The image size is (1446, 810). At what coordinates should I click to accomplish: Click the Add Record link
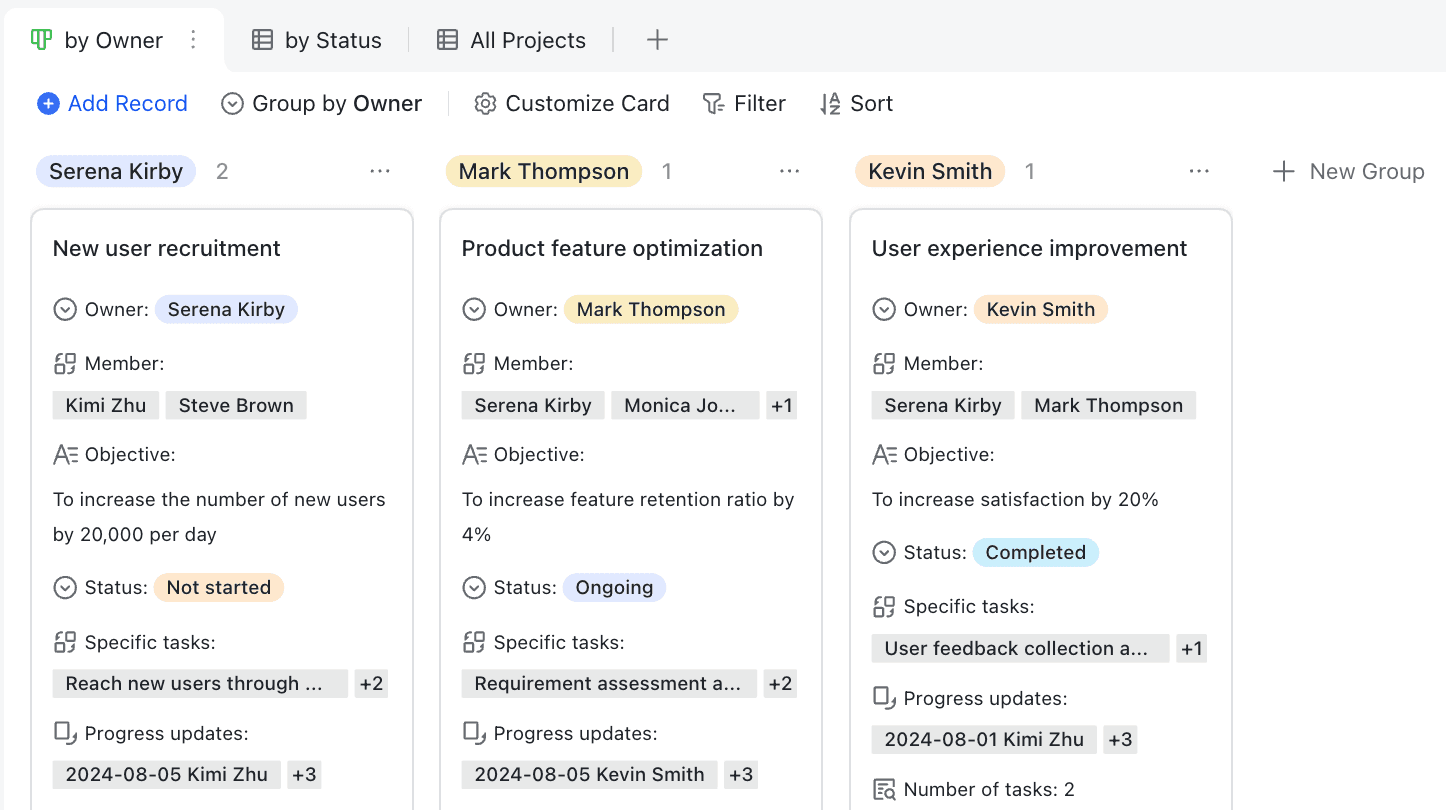coord(127,104)
